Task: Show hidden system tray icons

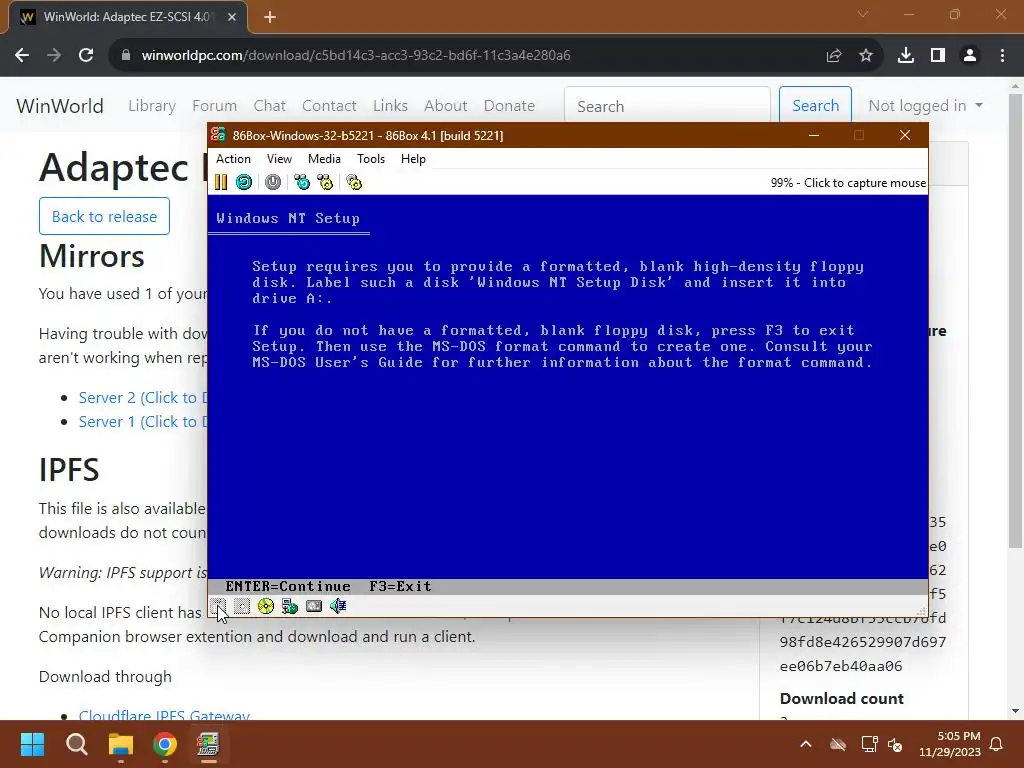Action: 806,744
